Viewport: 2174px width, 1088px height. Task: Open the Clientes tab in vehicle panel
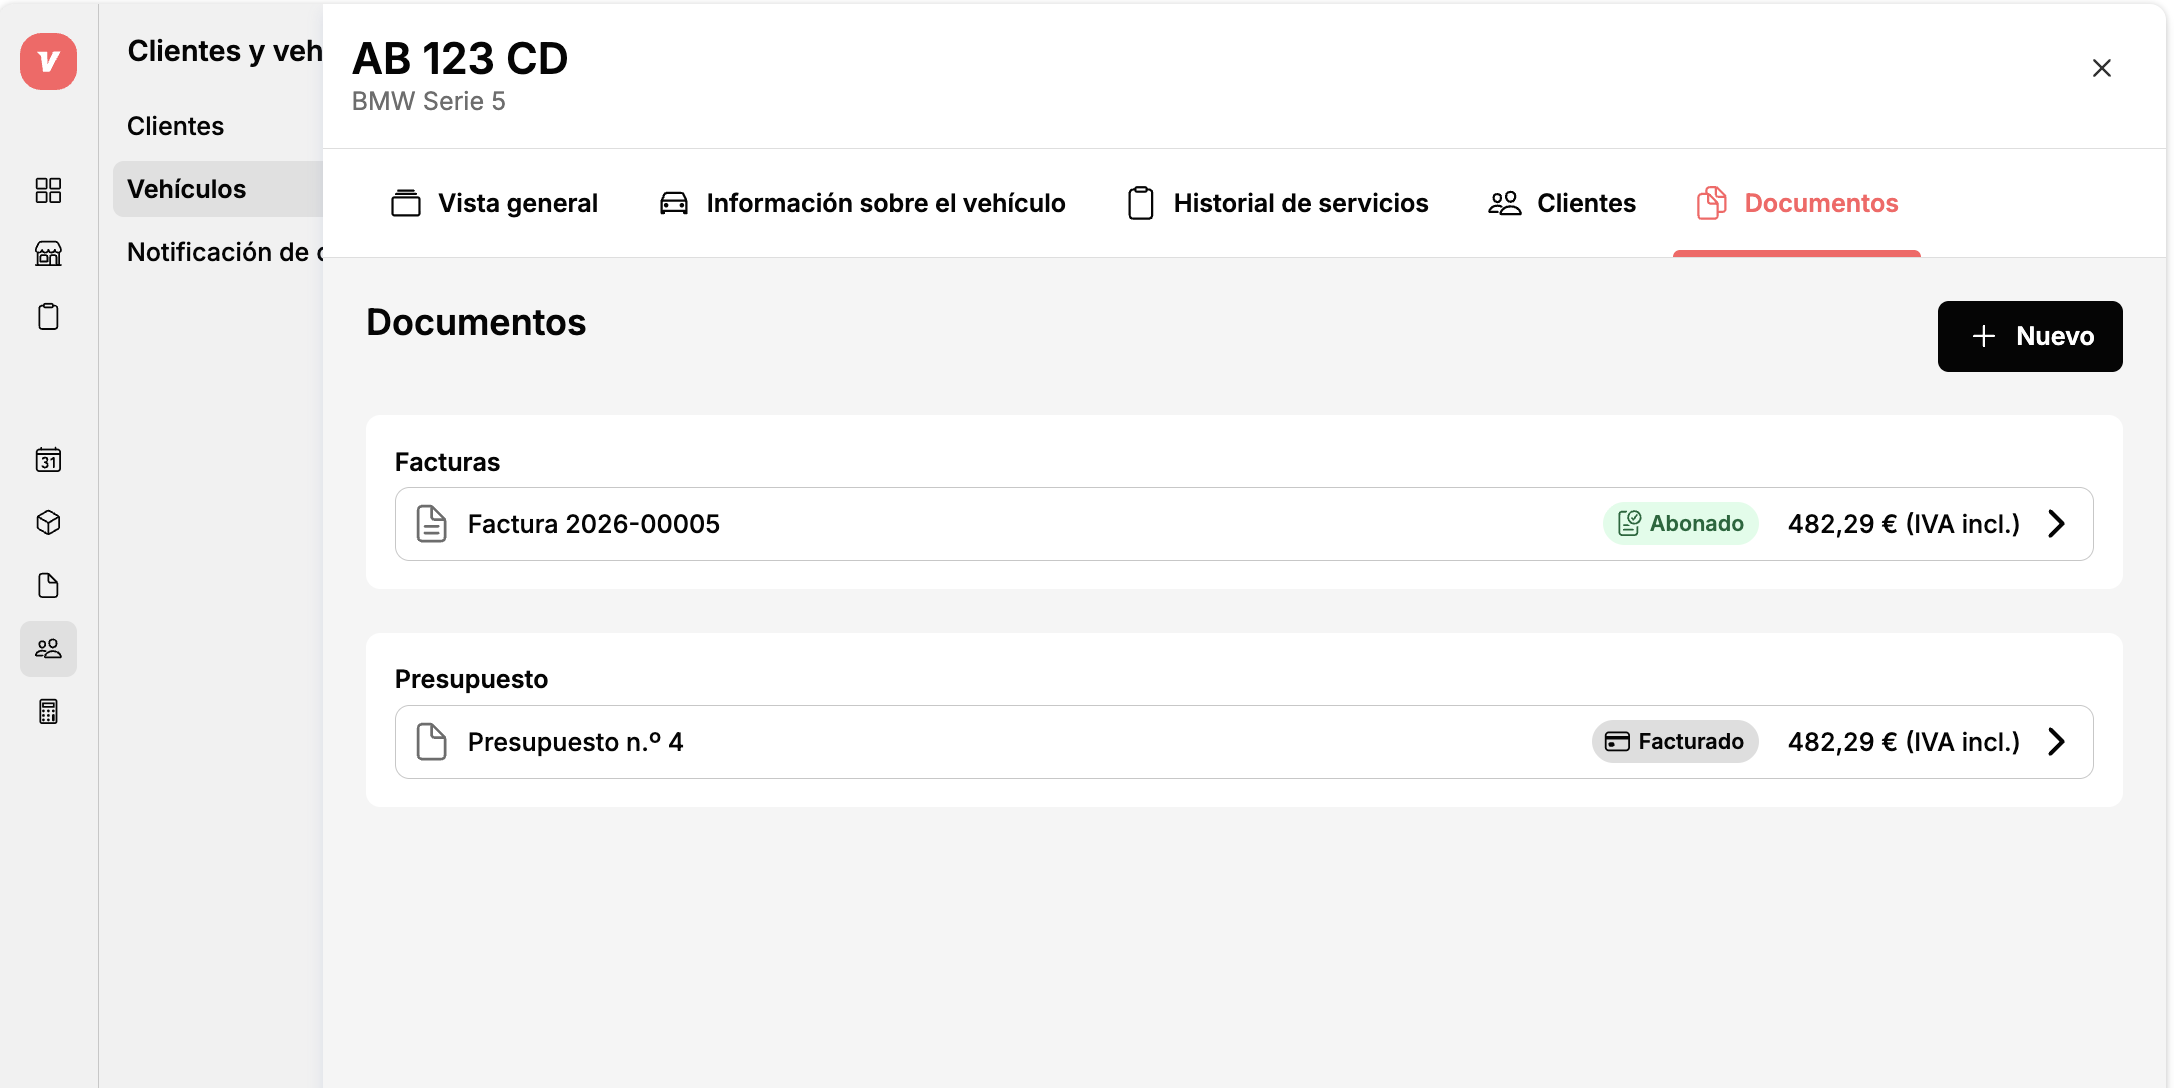click(x=1562, y=203)
